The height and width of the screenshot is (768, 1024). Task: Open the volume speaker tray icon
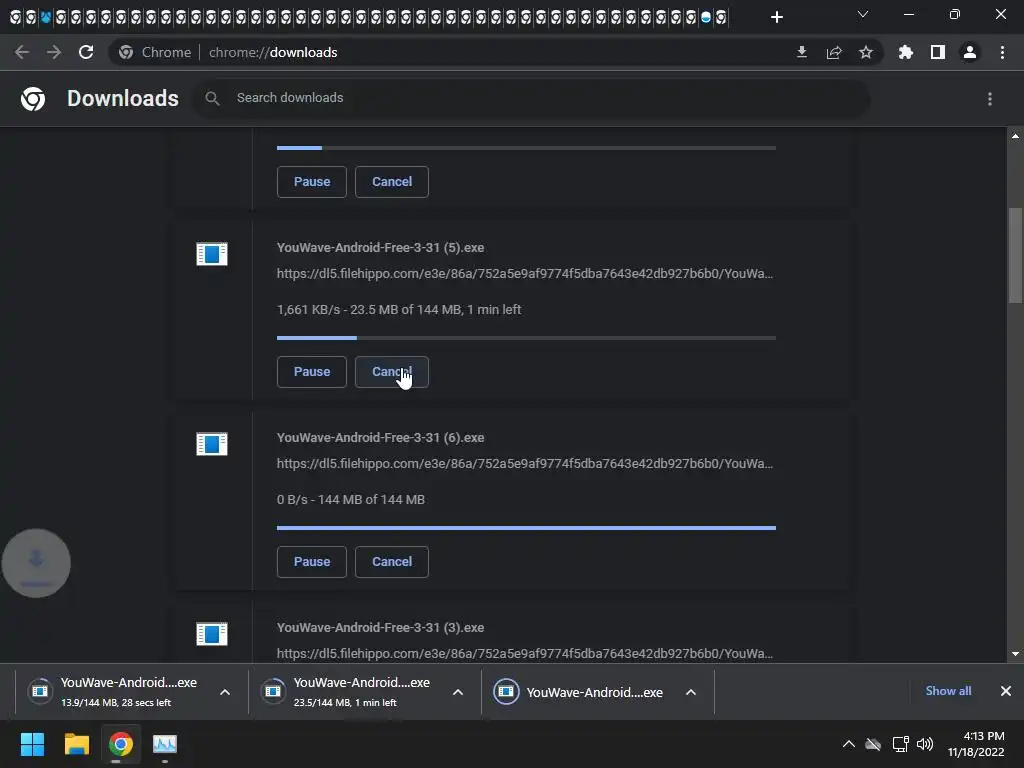point(925,744)
